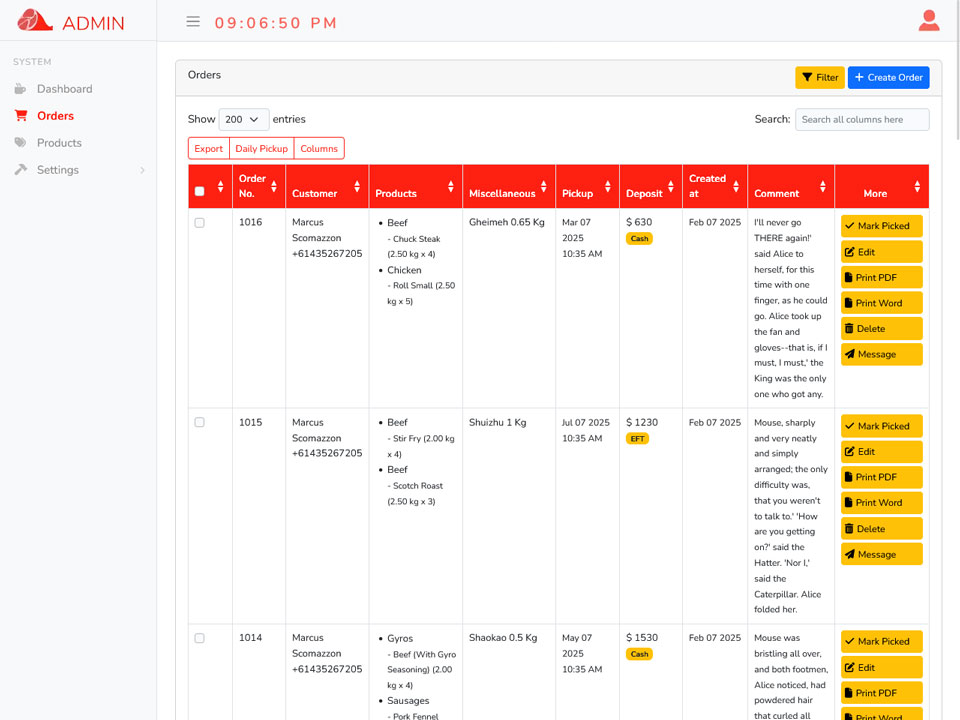The height and width of the screenshot is (720, 960).
Task: Message customer of order 1016
Action: tap(882, 354)
